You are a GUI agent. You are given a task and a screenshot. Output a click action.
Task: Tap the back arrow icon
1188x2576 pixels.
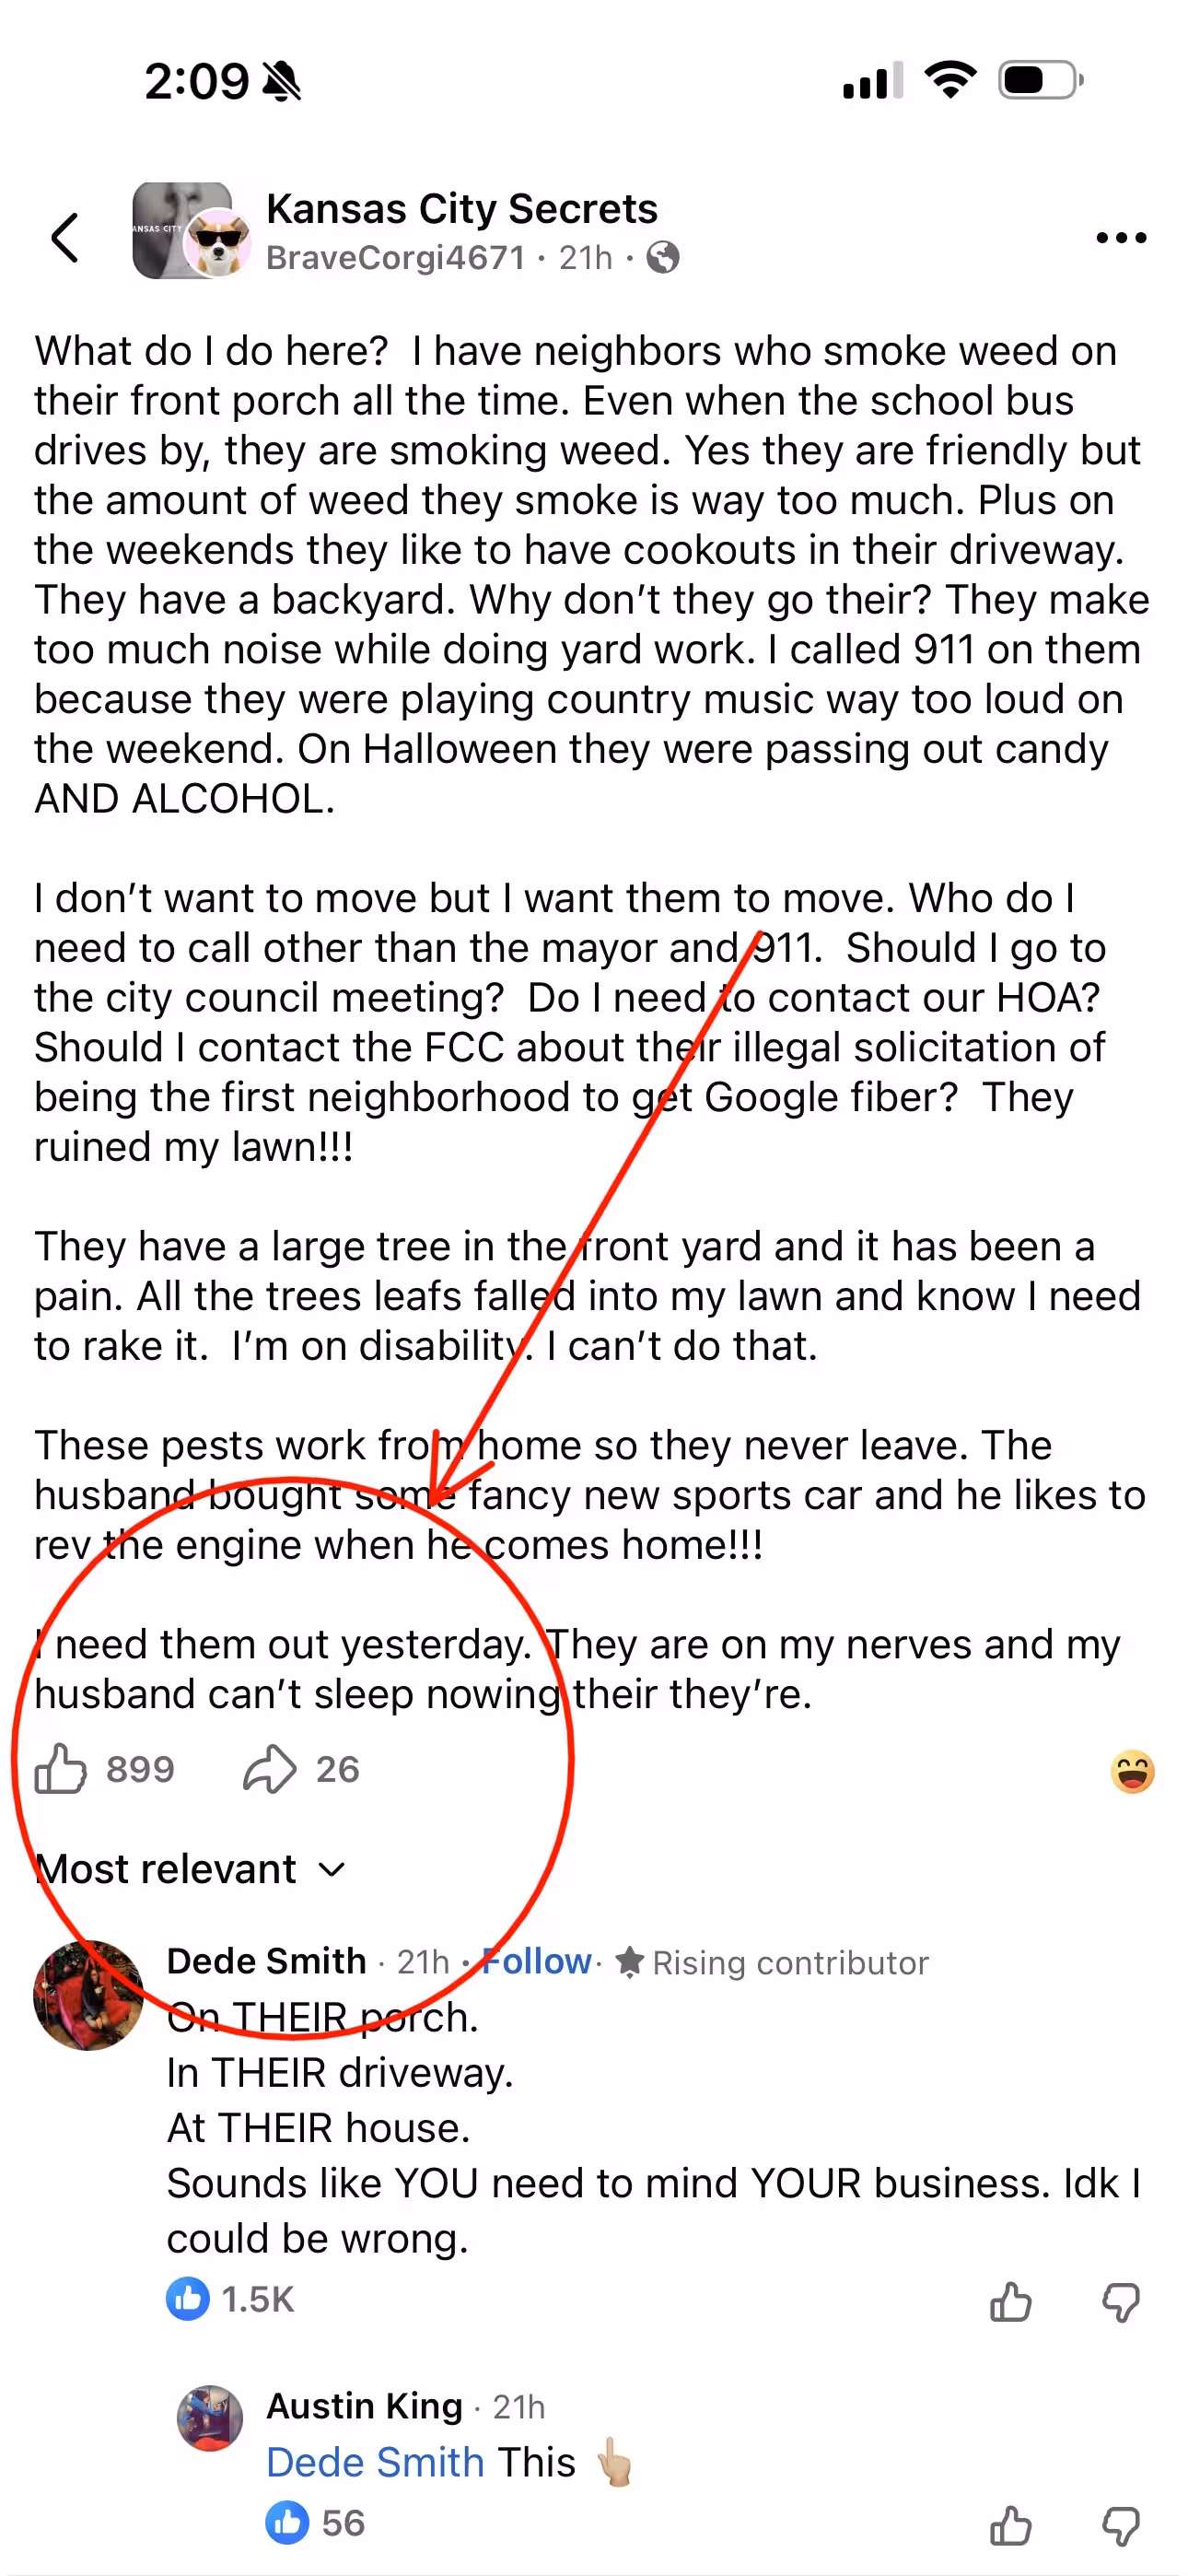click(65, 238)
